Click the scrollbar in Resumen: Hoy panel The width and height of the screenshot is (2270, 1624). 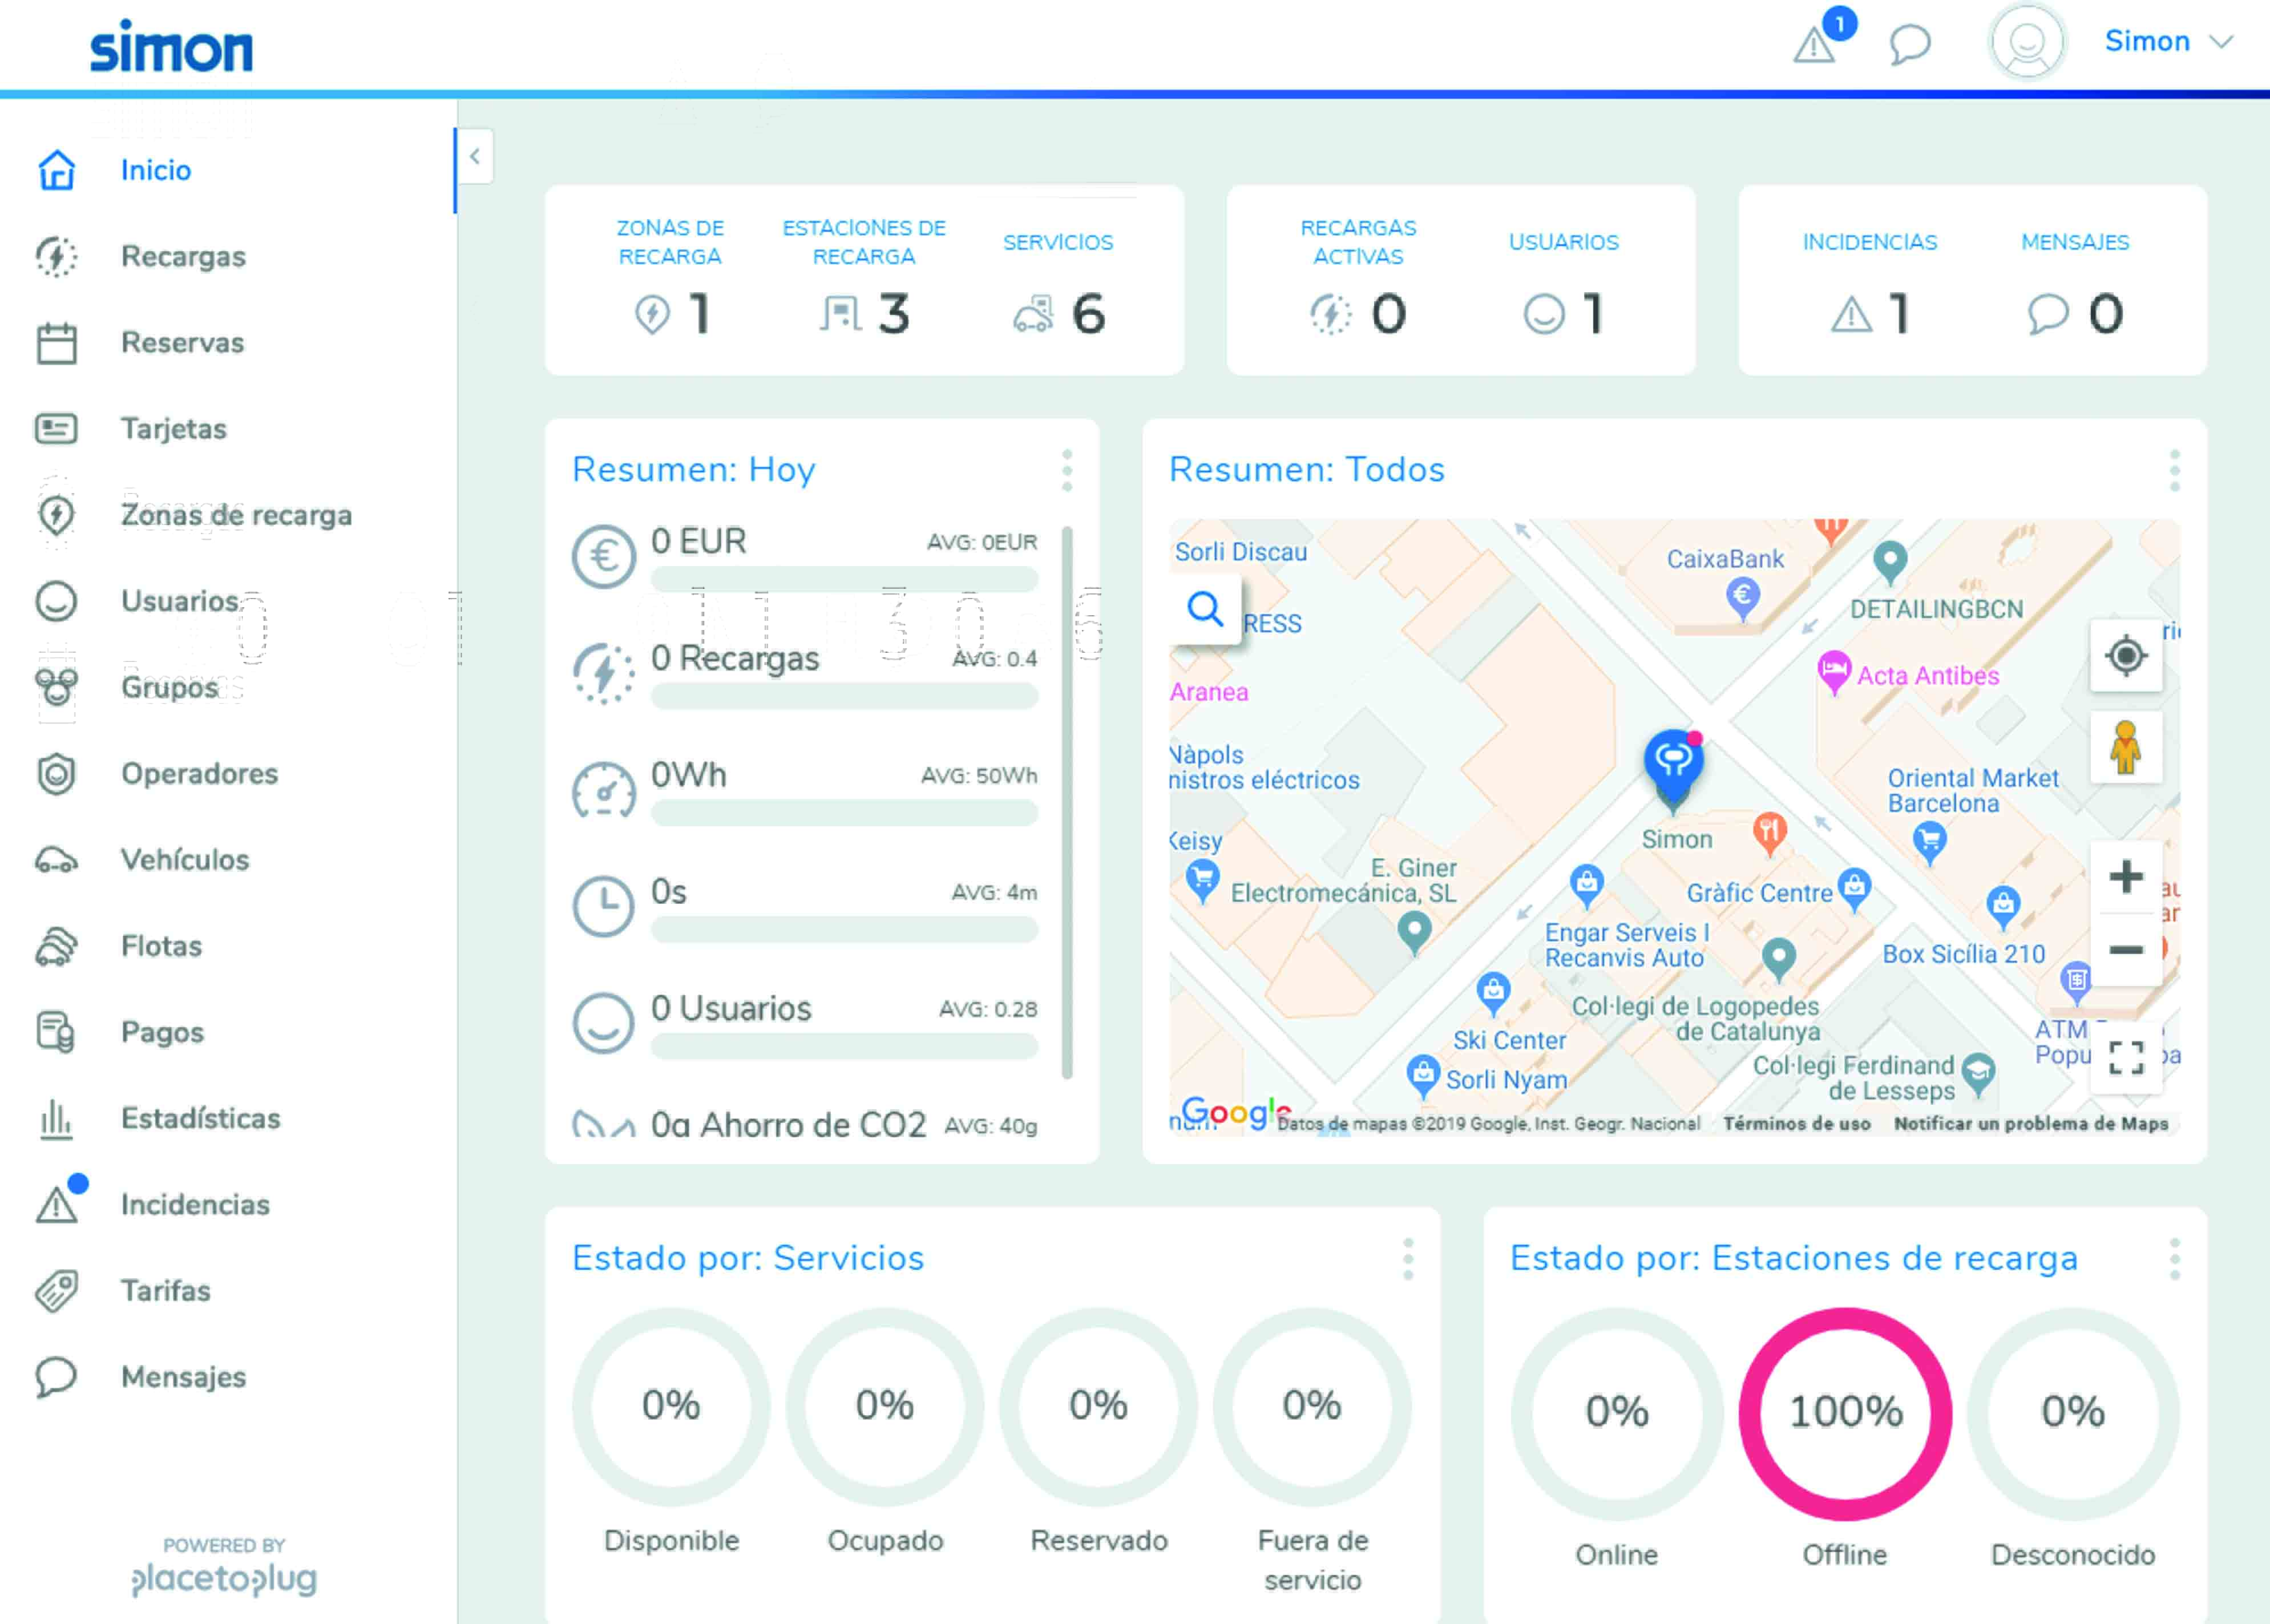click(x=1067, y=802)
